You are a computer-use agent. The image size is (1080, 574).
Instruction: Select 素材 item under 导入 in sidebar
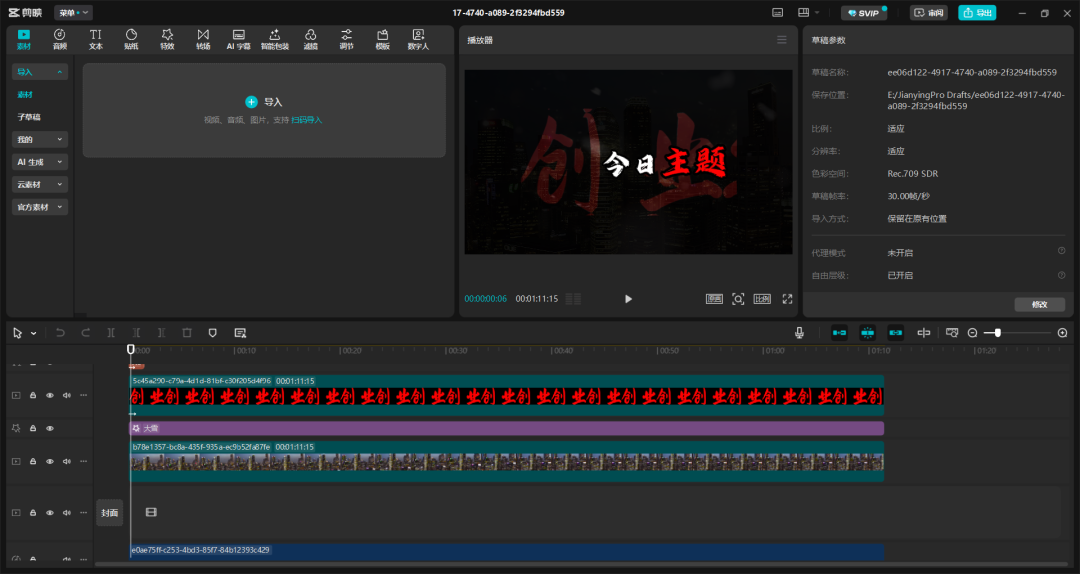point(25,94)
